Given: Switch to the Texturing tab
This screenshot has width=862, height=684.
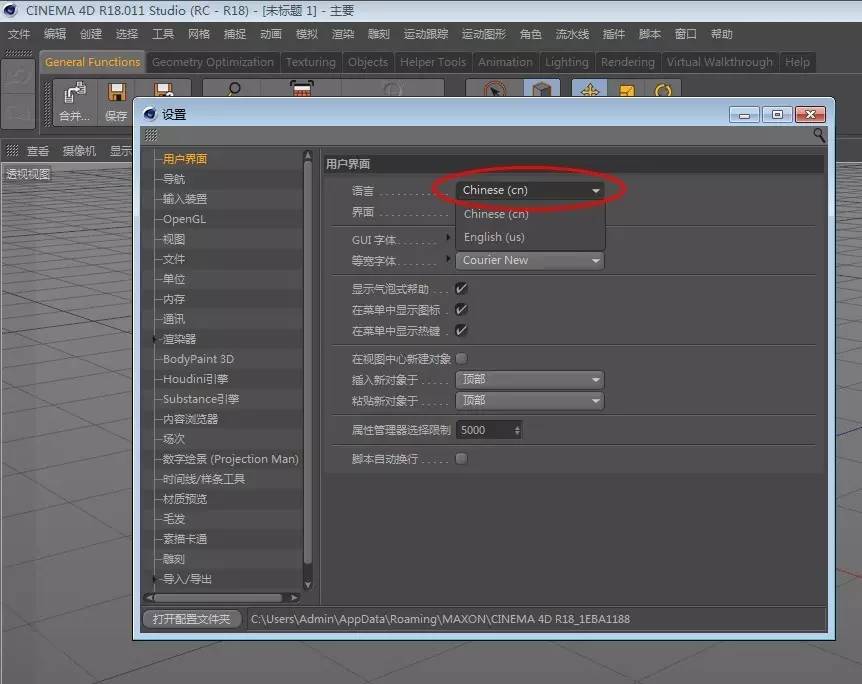Looking at the screenshot, I should click(x=311, y=62).
